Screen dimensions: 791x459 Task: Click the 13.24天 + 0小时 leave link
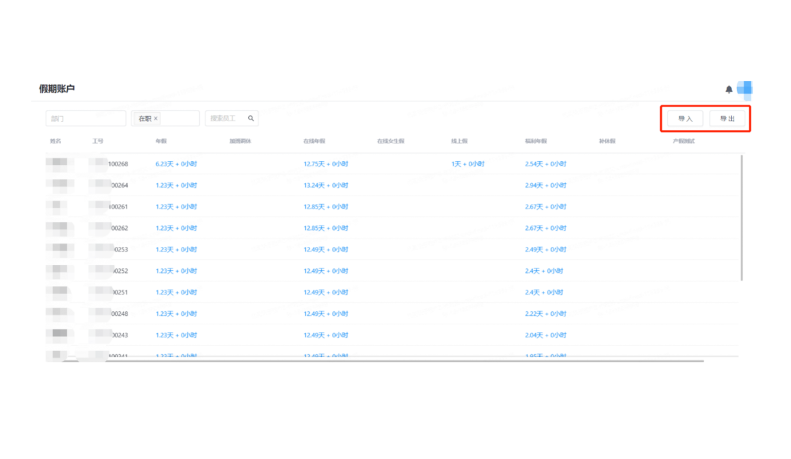pos(324,185)
